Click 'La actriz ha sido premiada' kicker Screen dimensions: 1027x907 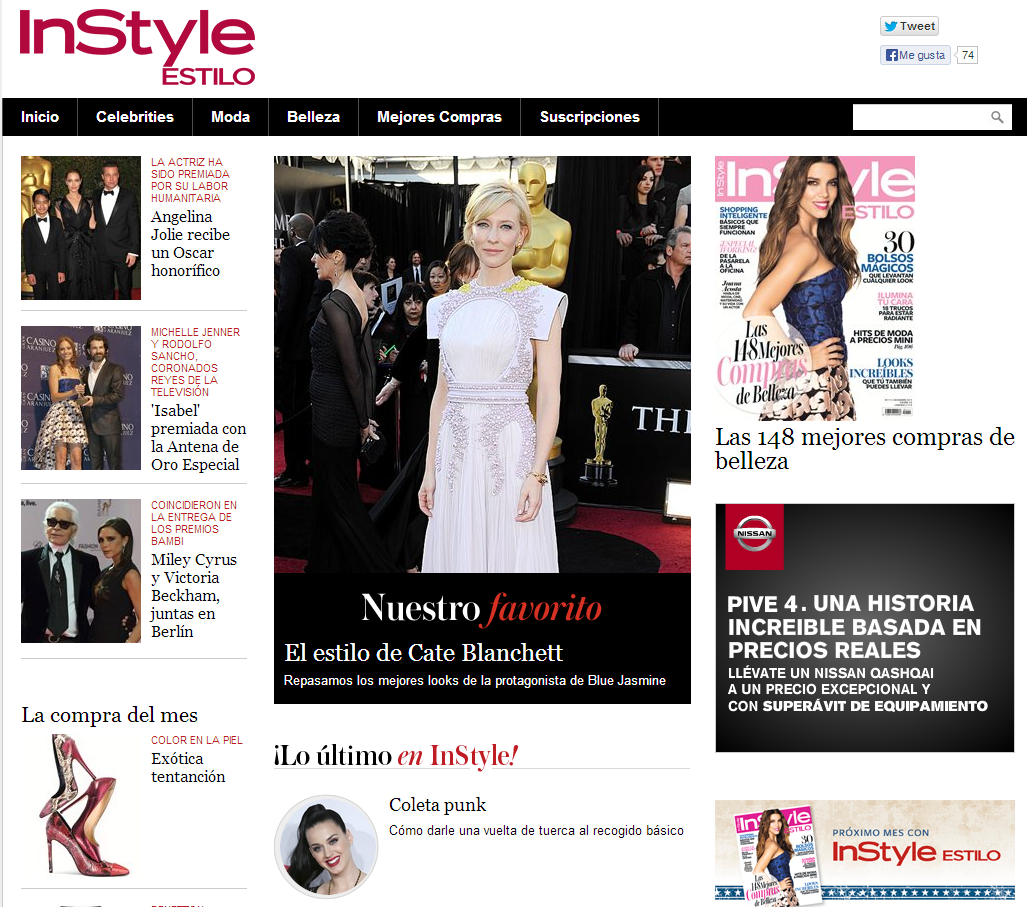(190, 180)
